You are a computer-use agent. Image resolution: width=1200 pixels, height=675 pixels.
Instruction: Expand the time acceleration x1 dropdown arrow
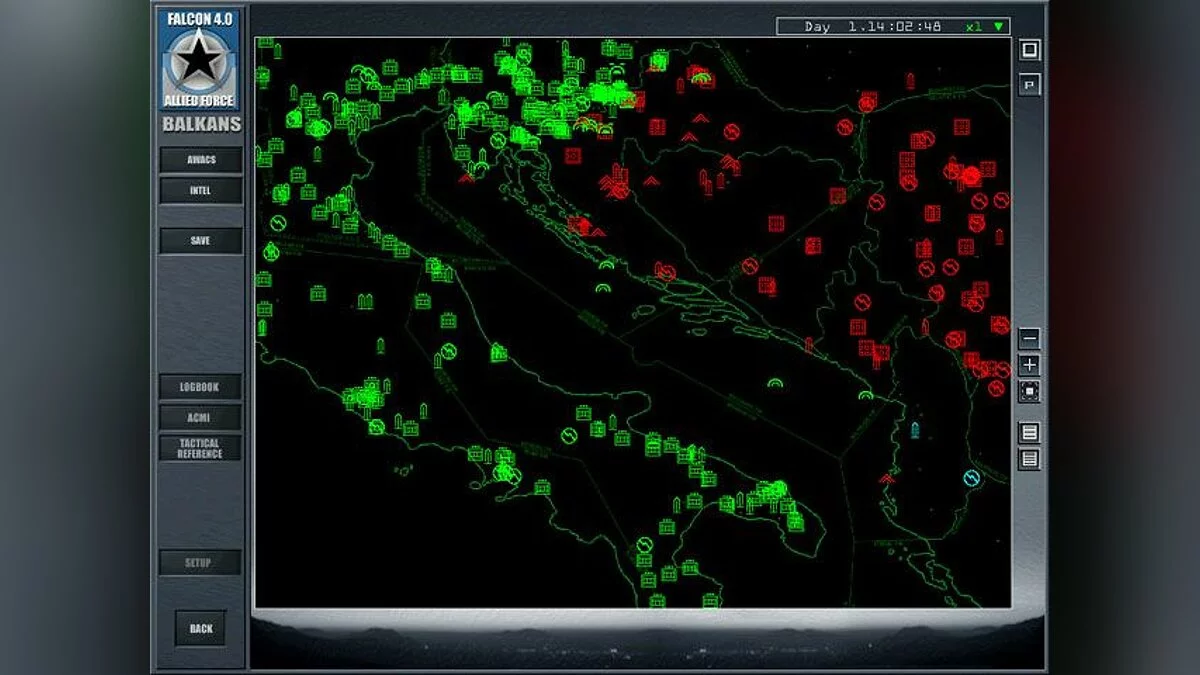(998, 27)
